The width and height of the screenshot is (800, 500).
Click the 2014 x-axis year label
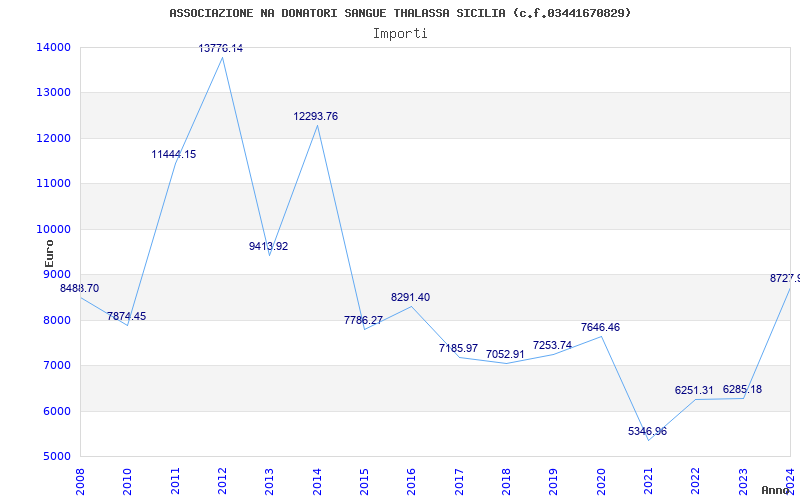point(317,481)
